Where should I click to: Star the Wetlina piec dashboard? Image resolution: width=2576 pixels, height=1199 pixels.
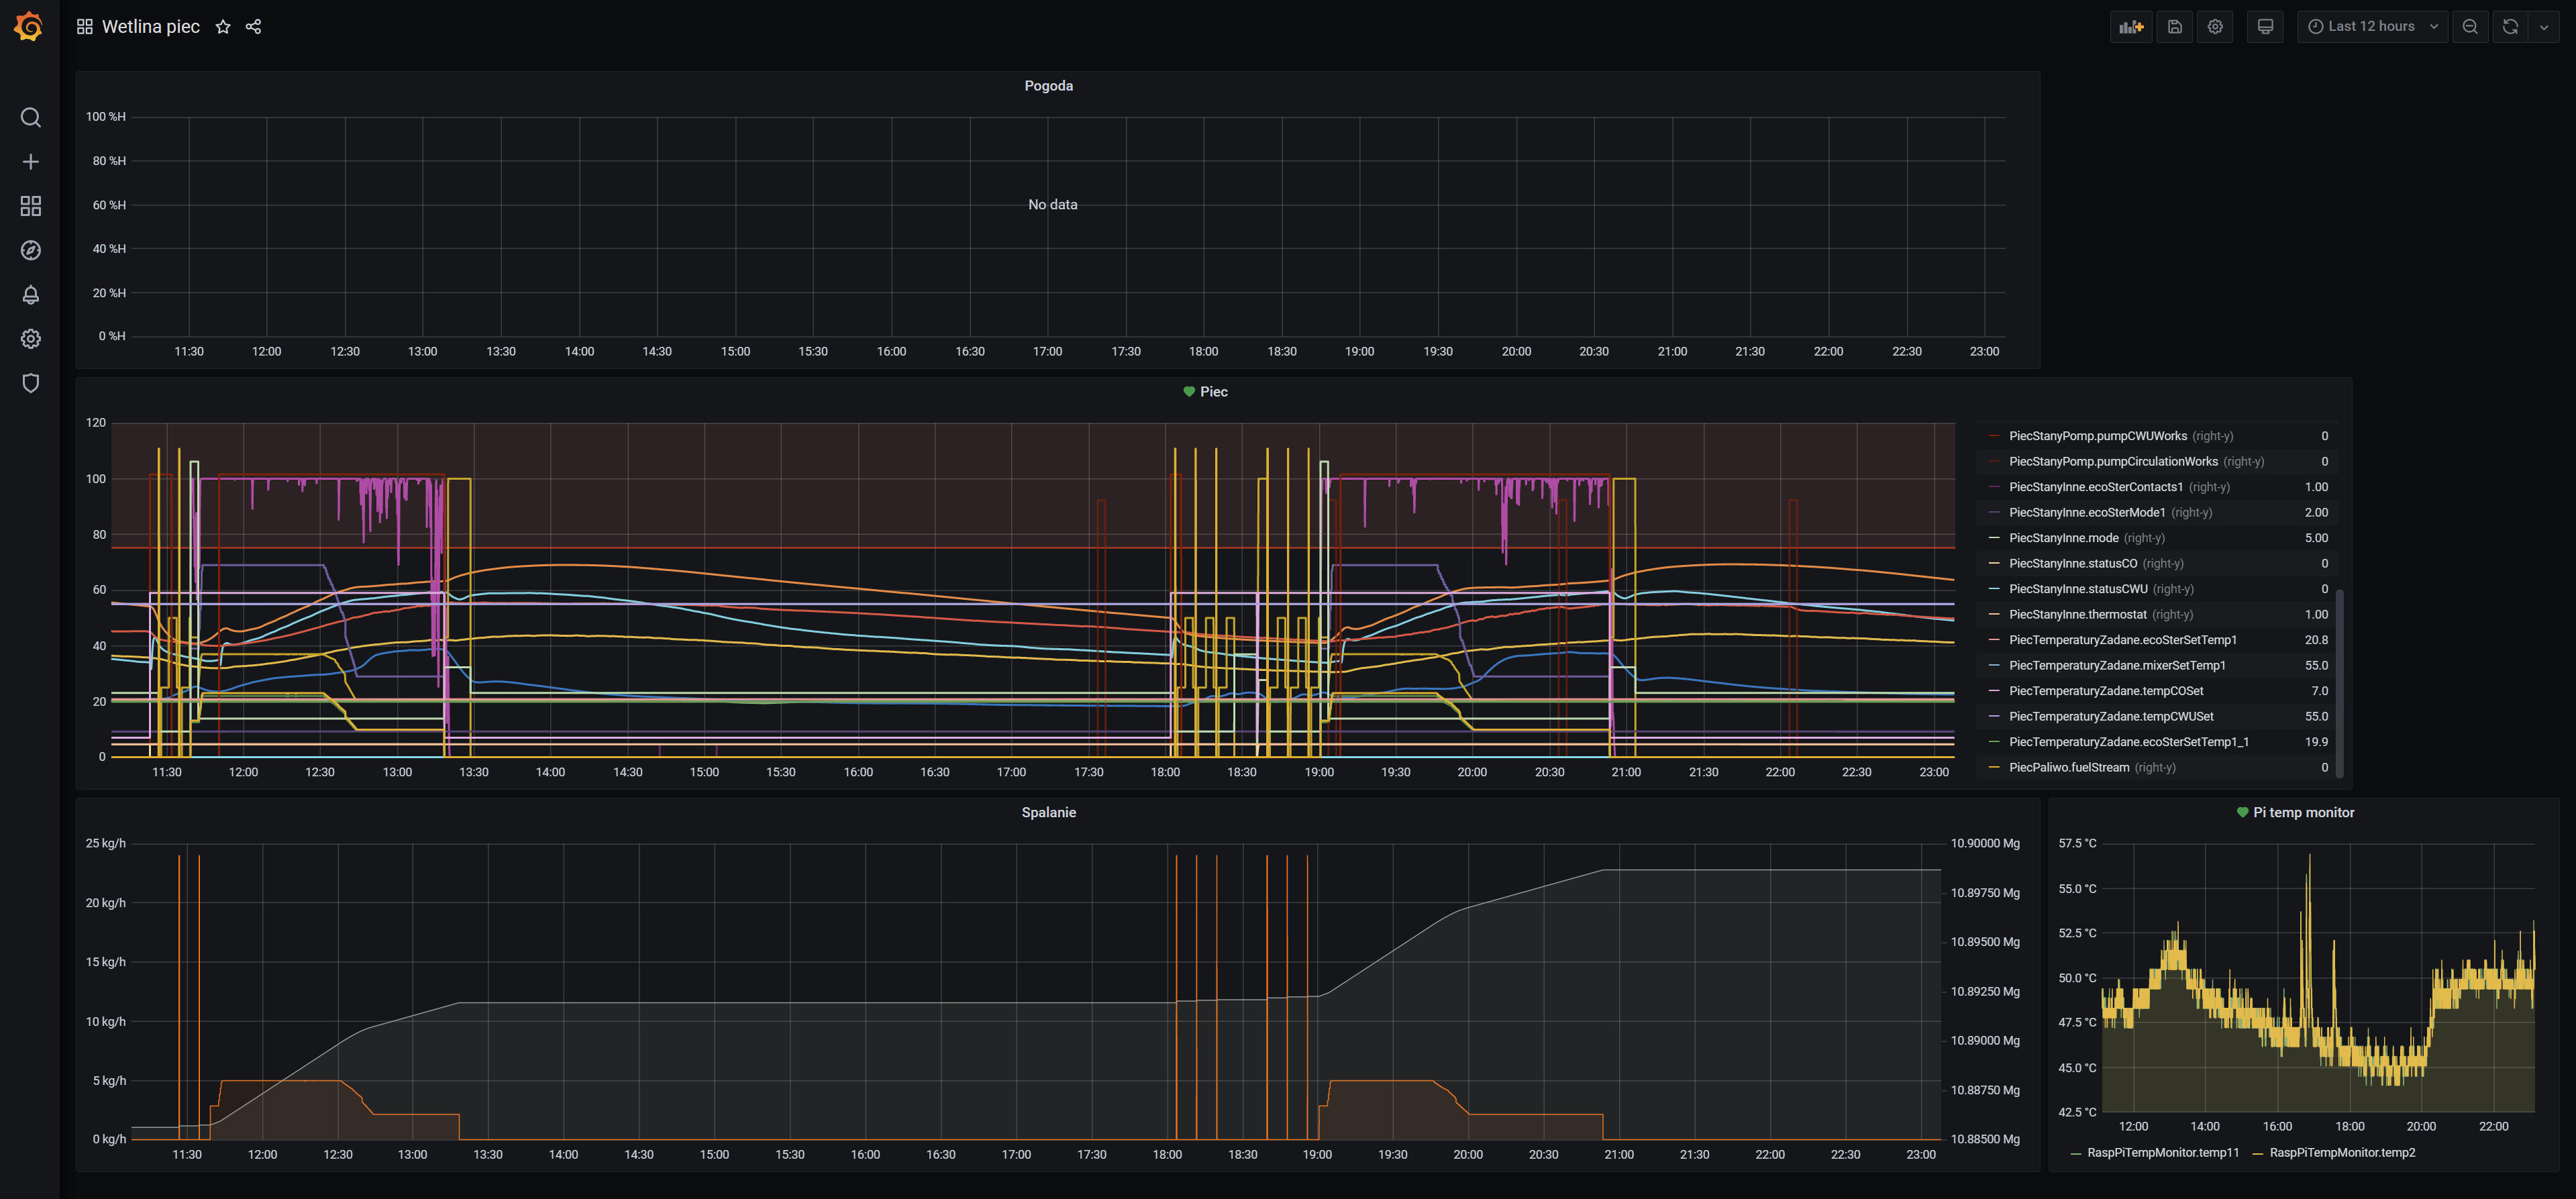[223, 27]
